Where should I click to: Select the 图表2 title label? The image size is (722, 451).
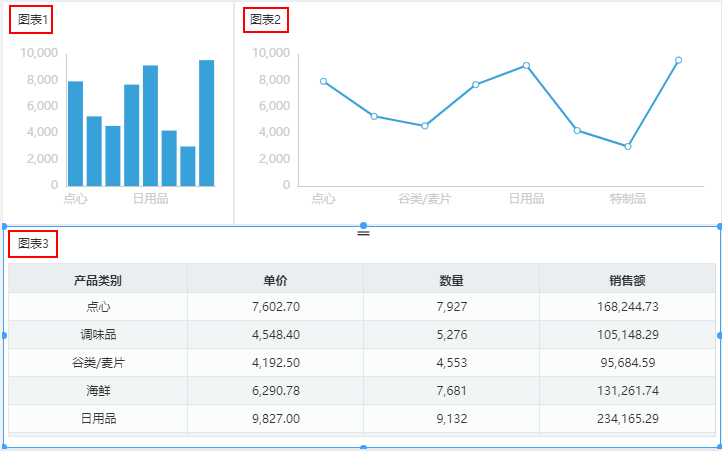(265, 19)
